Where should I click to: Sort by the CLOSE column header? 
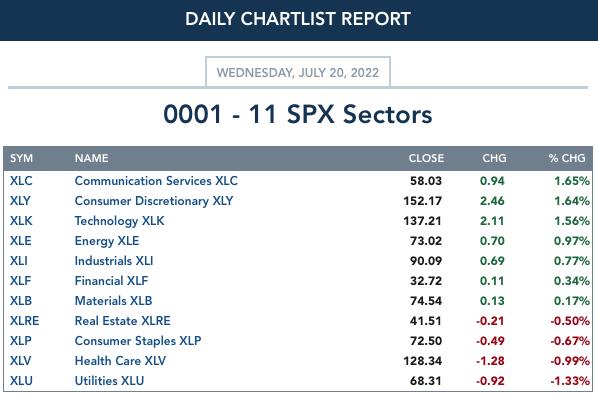(x=426, y=158)
